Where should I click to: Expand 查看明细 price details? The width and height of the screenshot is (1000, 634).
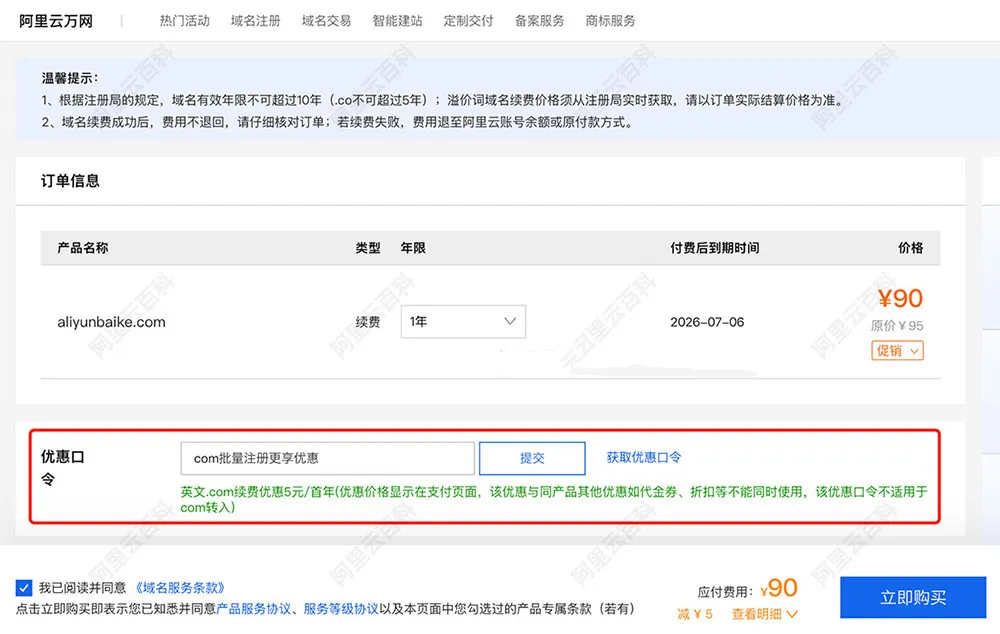[765, 614]
